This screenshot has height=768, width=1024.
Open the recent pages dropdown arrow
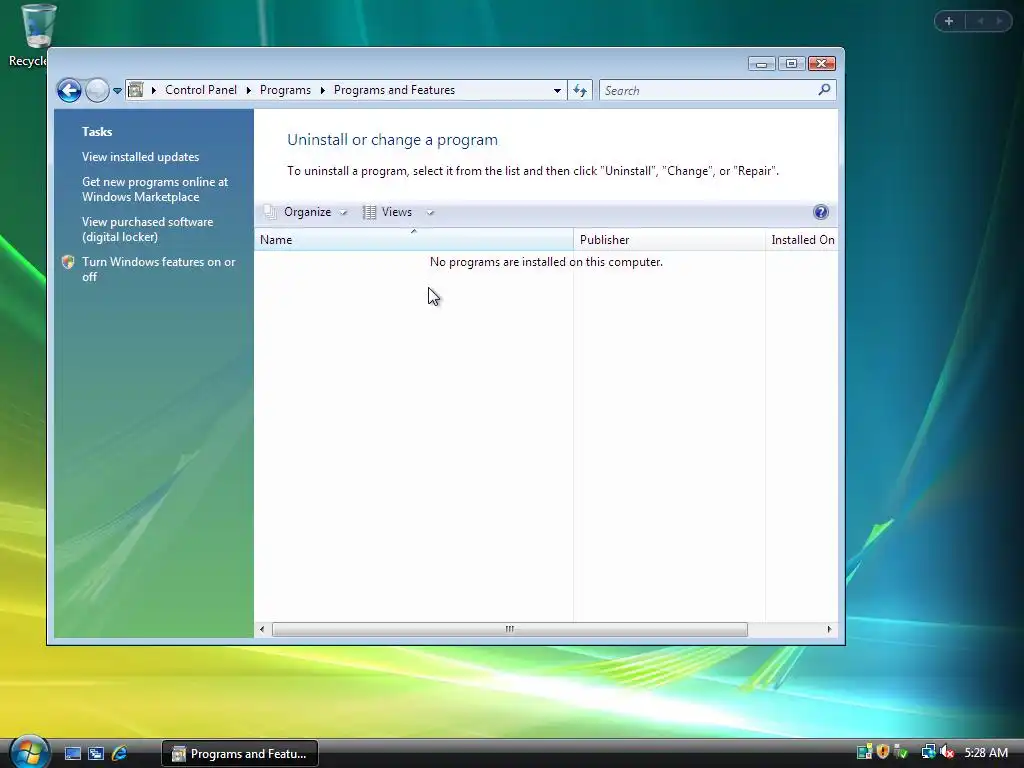[x=118, y=91]
